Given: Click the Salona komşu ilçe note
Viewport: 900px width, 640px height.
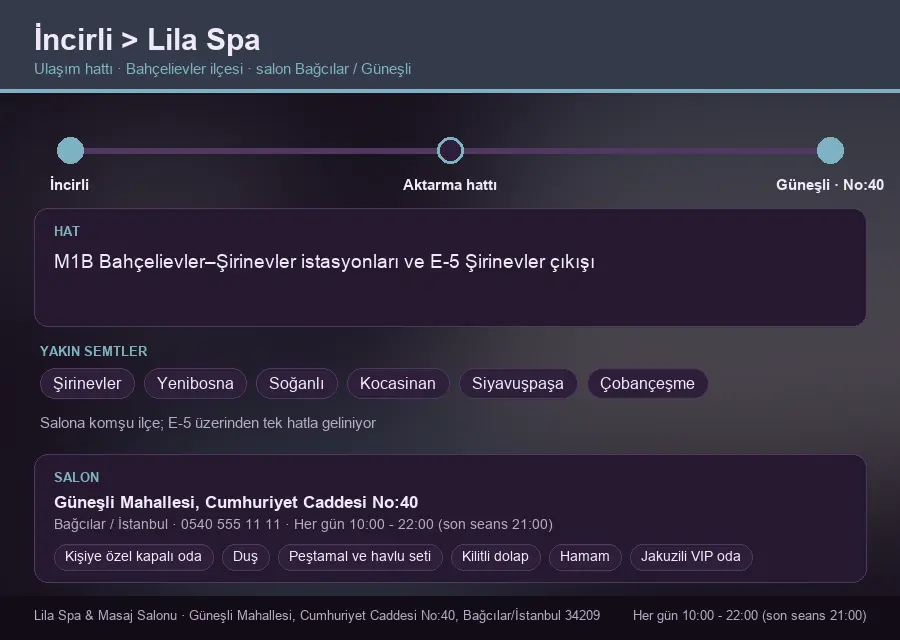Looking at the screenshot, I should pyautogui.click(x=208, y=423).
